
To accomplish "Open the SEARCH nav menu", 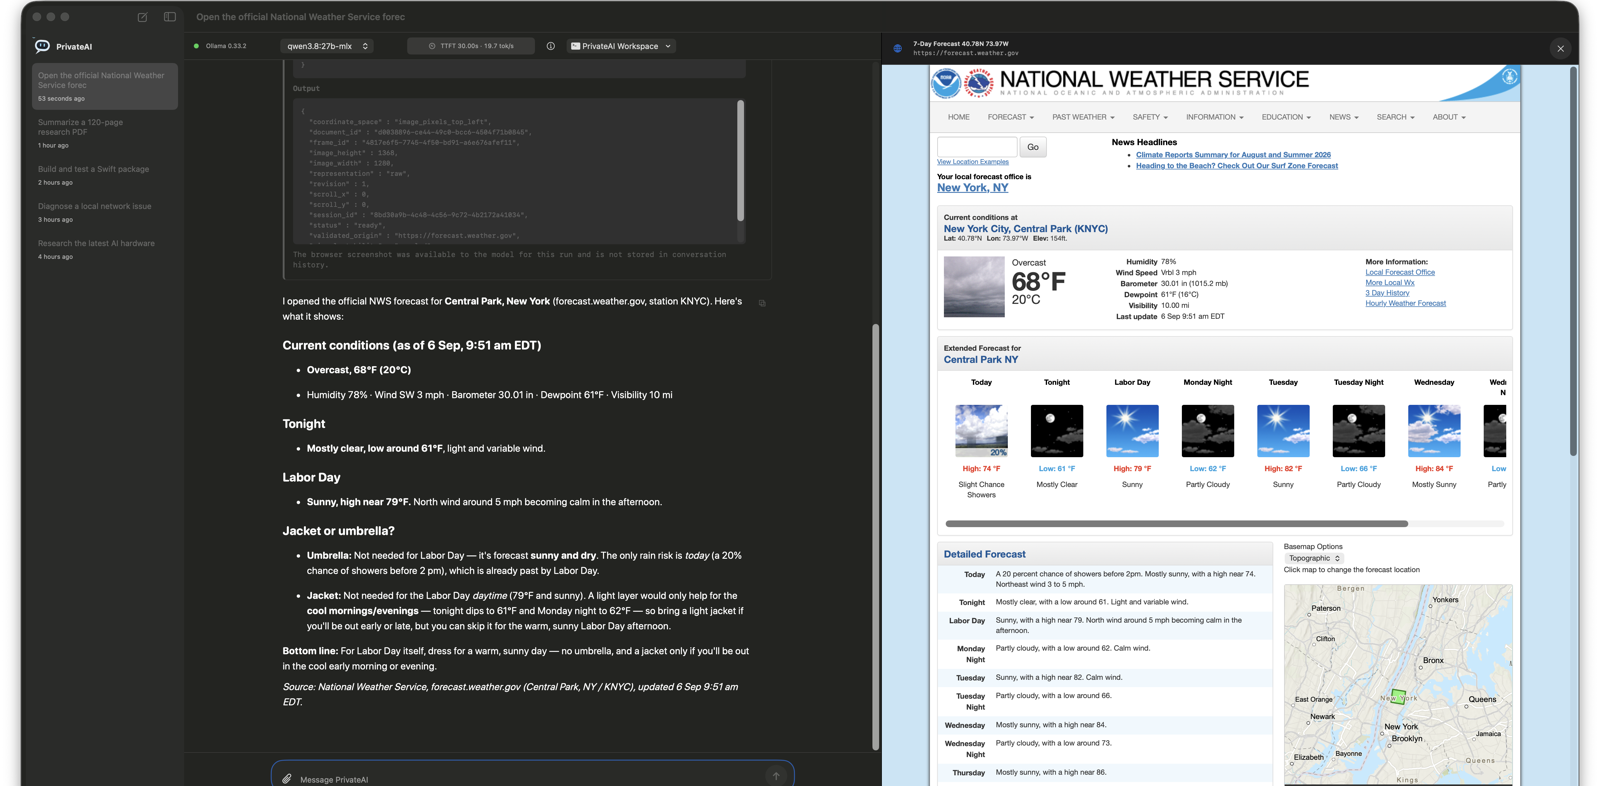I will click(1395, 117).
